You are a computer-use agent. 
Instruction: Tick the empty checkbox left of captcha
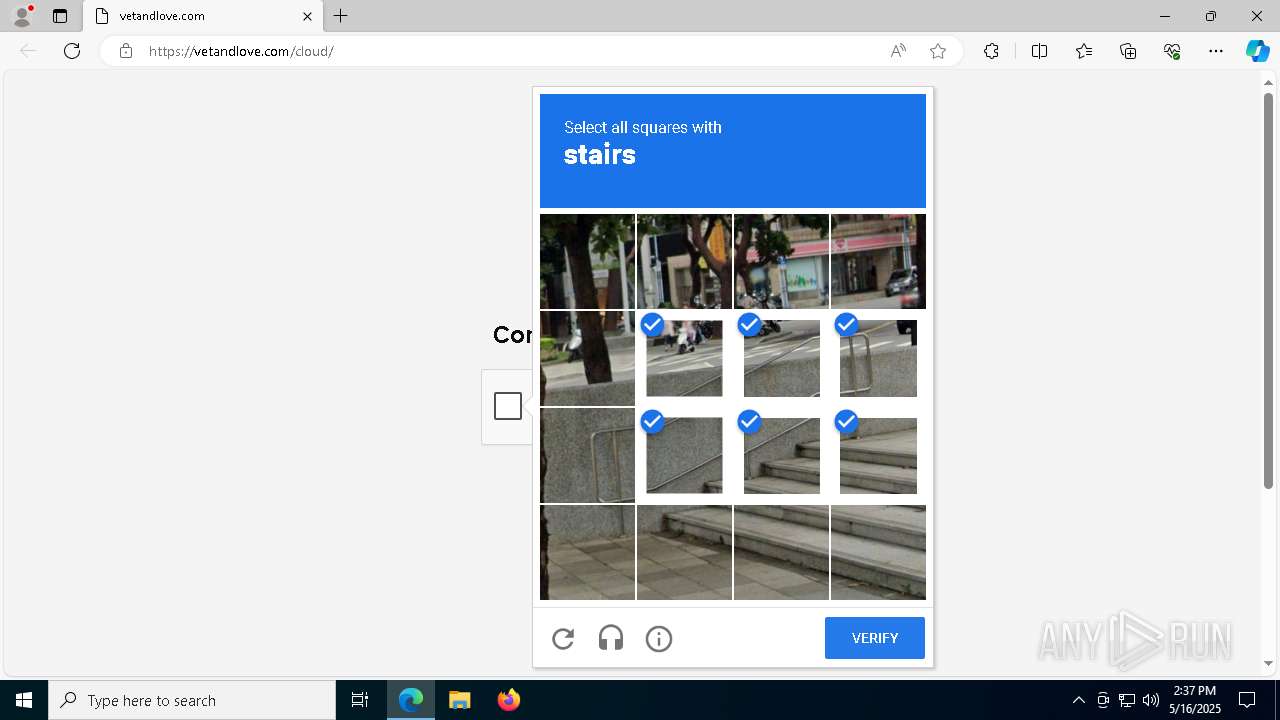tap(508, 406)
